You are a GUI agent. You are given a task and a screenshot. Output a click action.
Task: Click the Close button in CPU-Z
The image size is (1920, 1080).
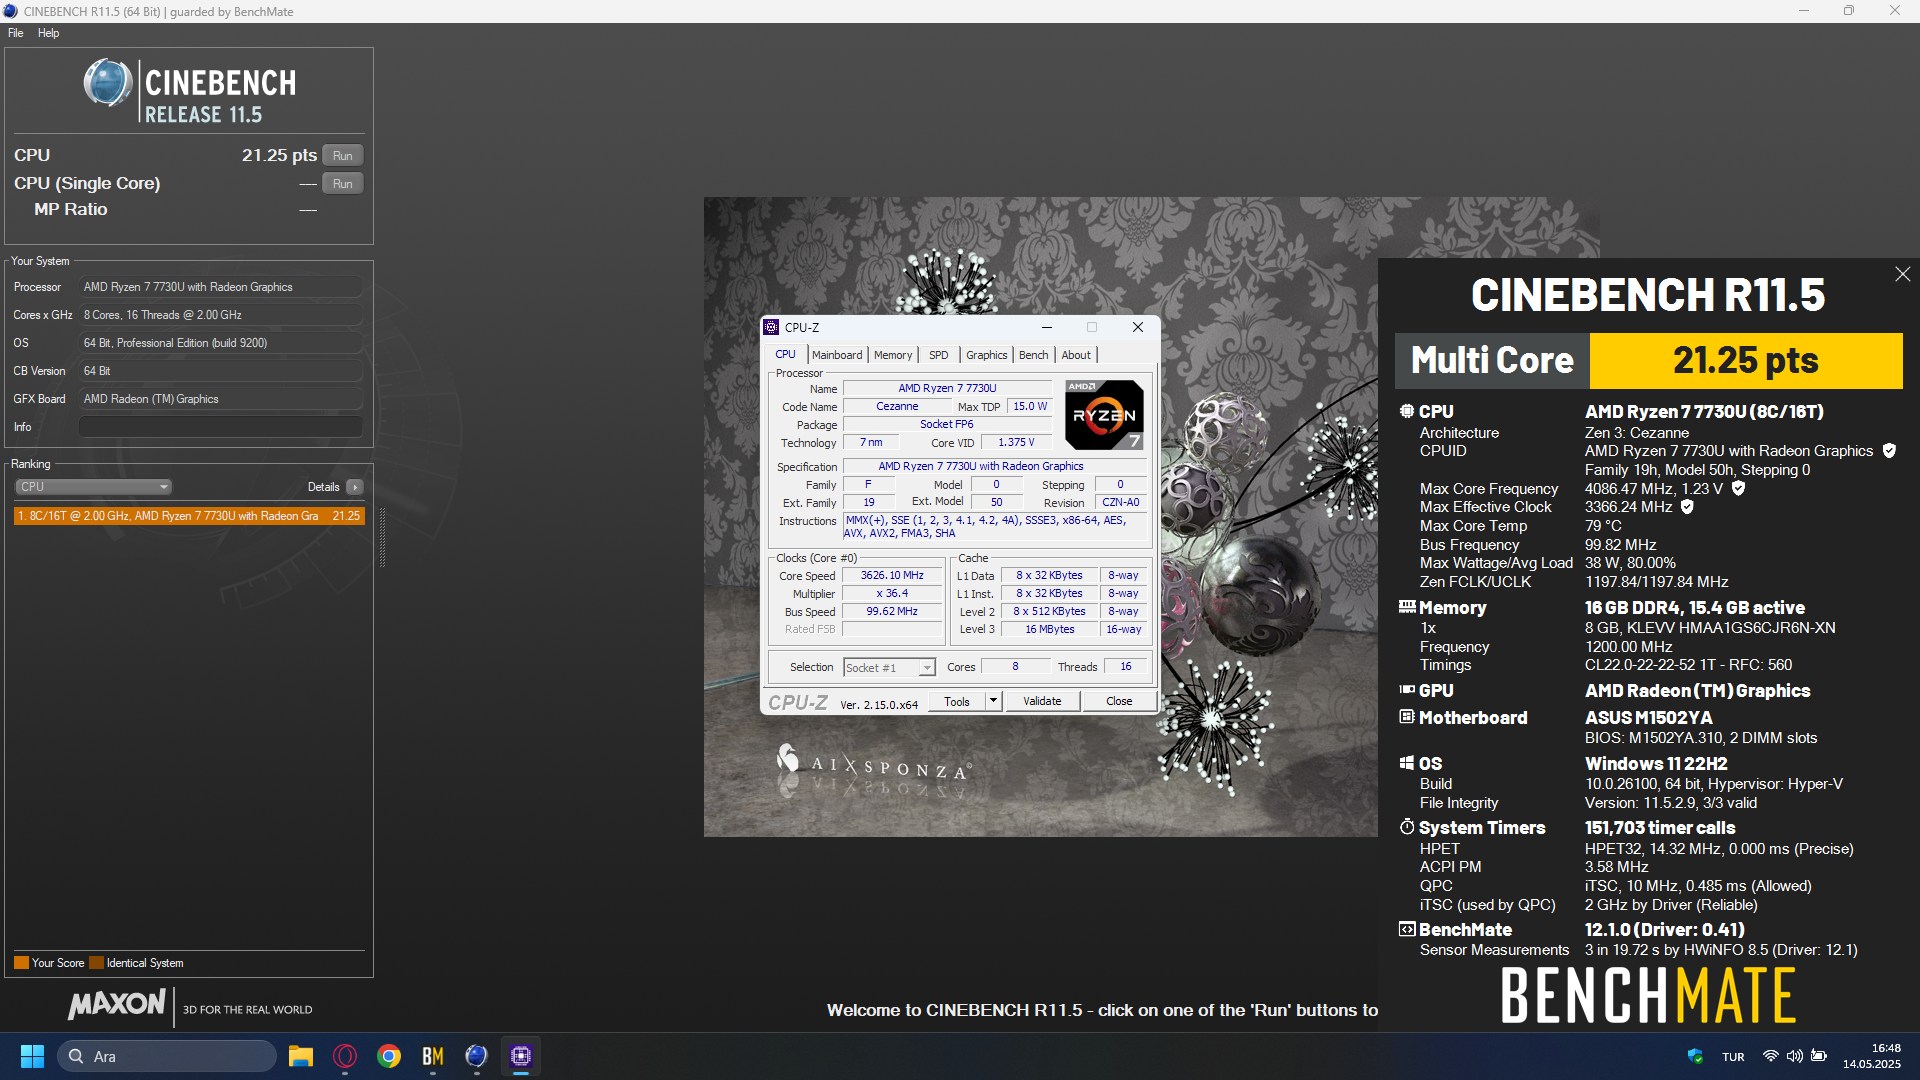point(1119,702)
